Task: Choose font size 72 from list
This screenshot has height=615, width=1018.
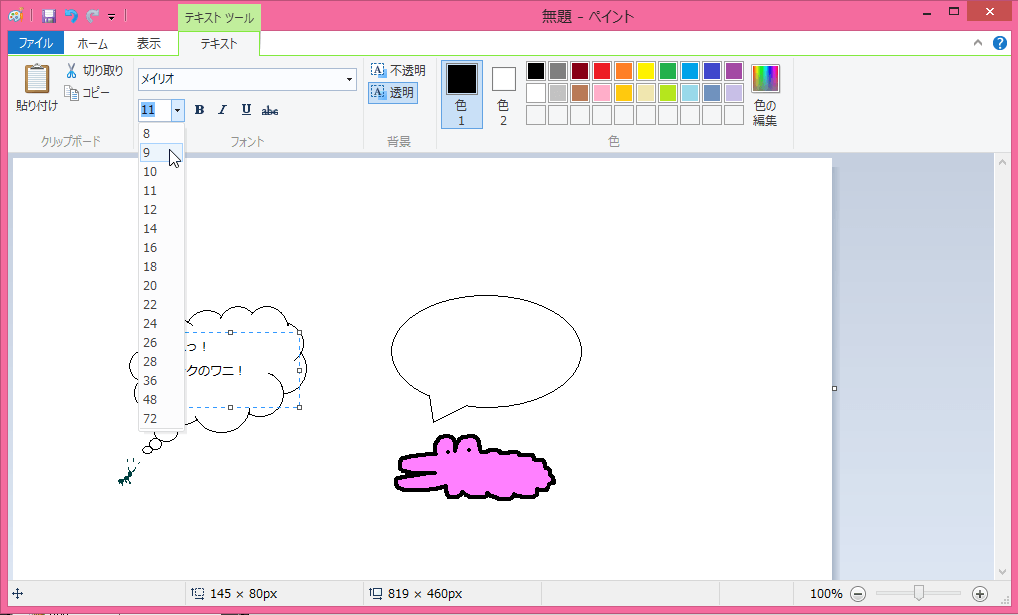Action: (161, 419)
